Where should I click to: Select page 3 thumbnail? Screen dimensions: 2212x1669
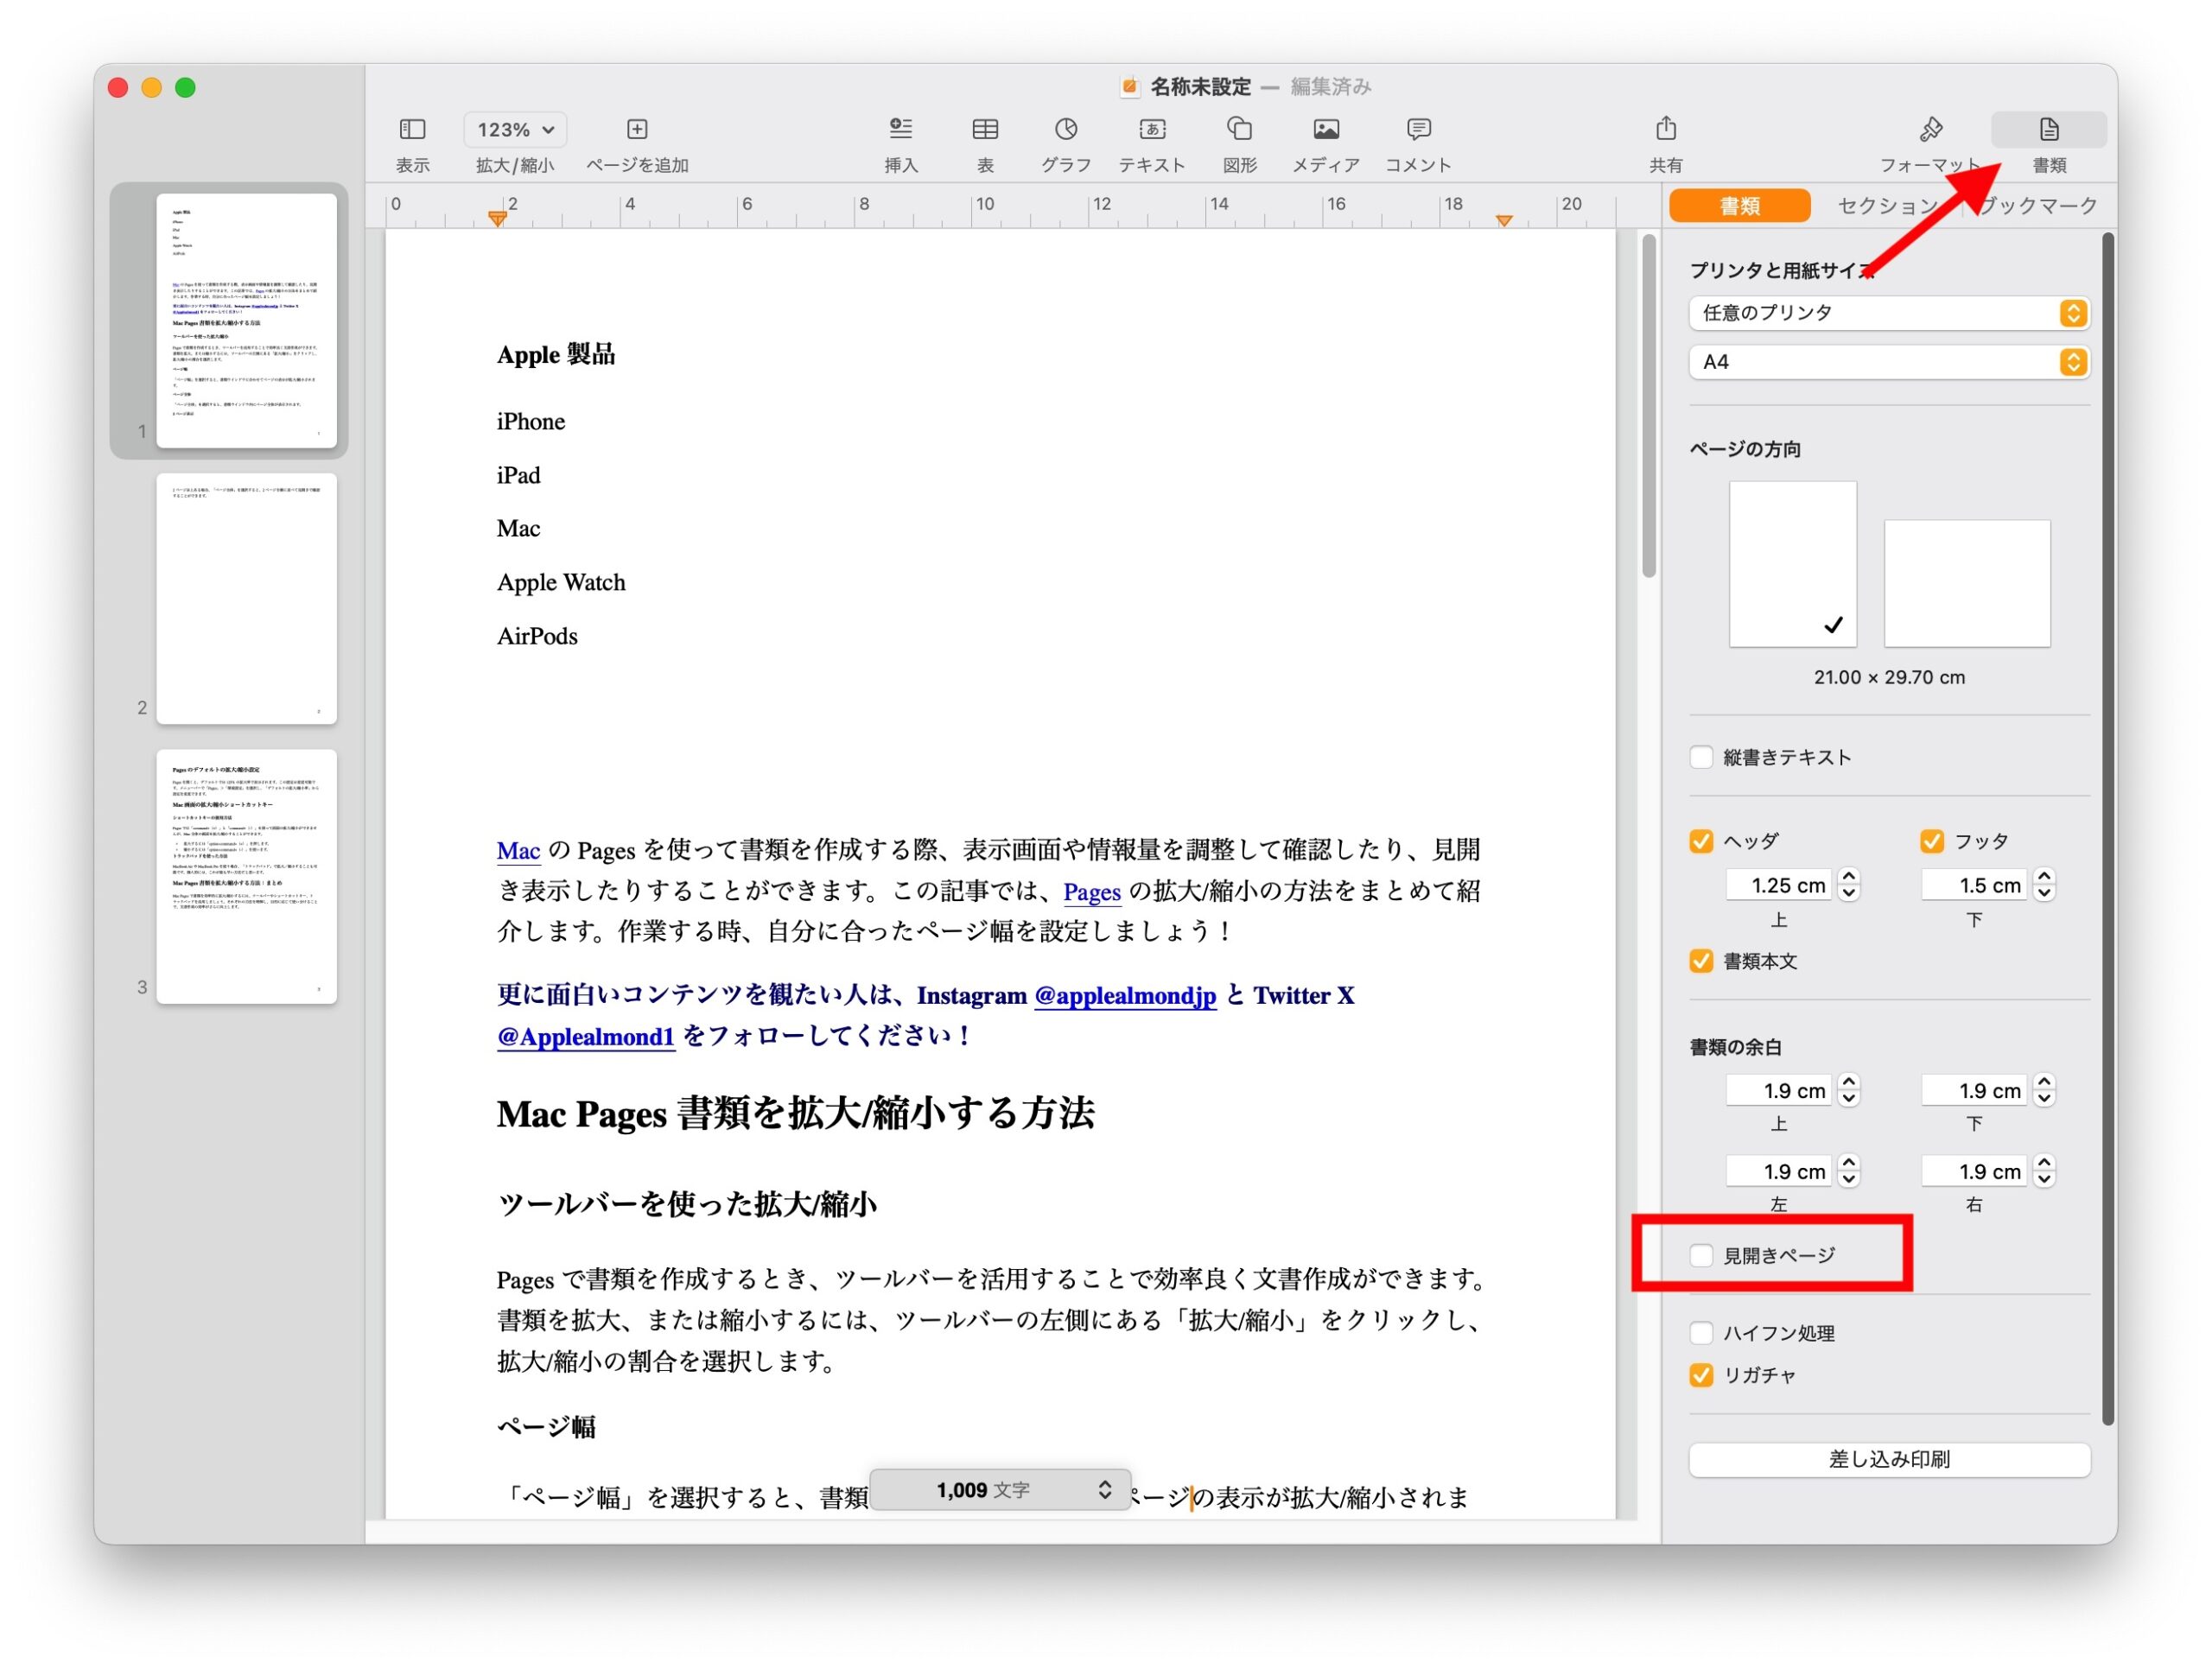coord(246,876)
